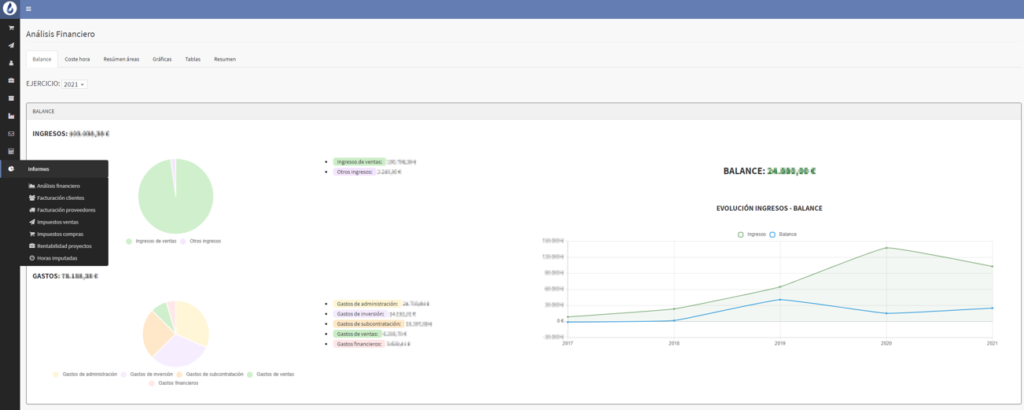
Task: Collapse the Informes sidebar menu
Action: pyautogui.click(x=38, y=169)
